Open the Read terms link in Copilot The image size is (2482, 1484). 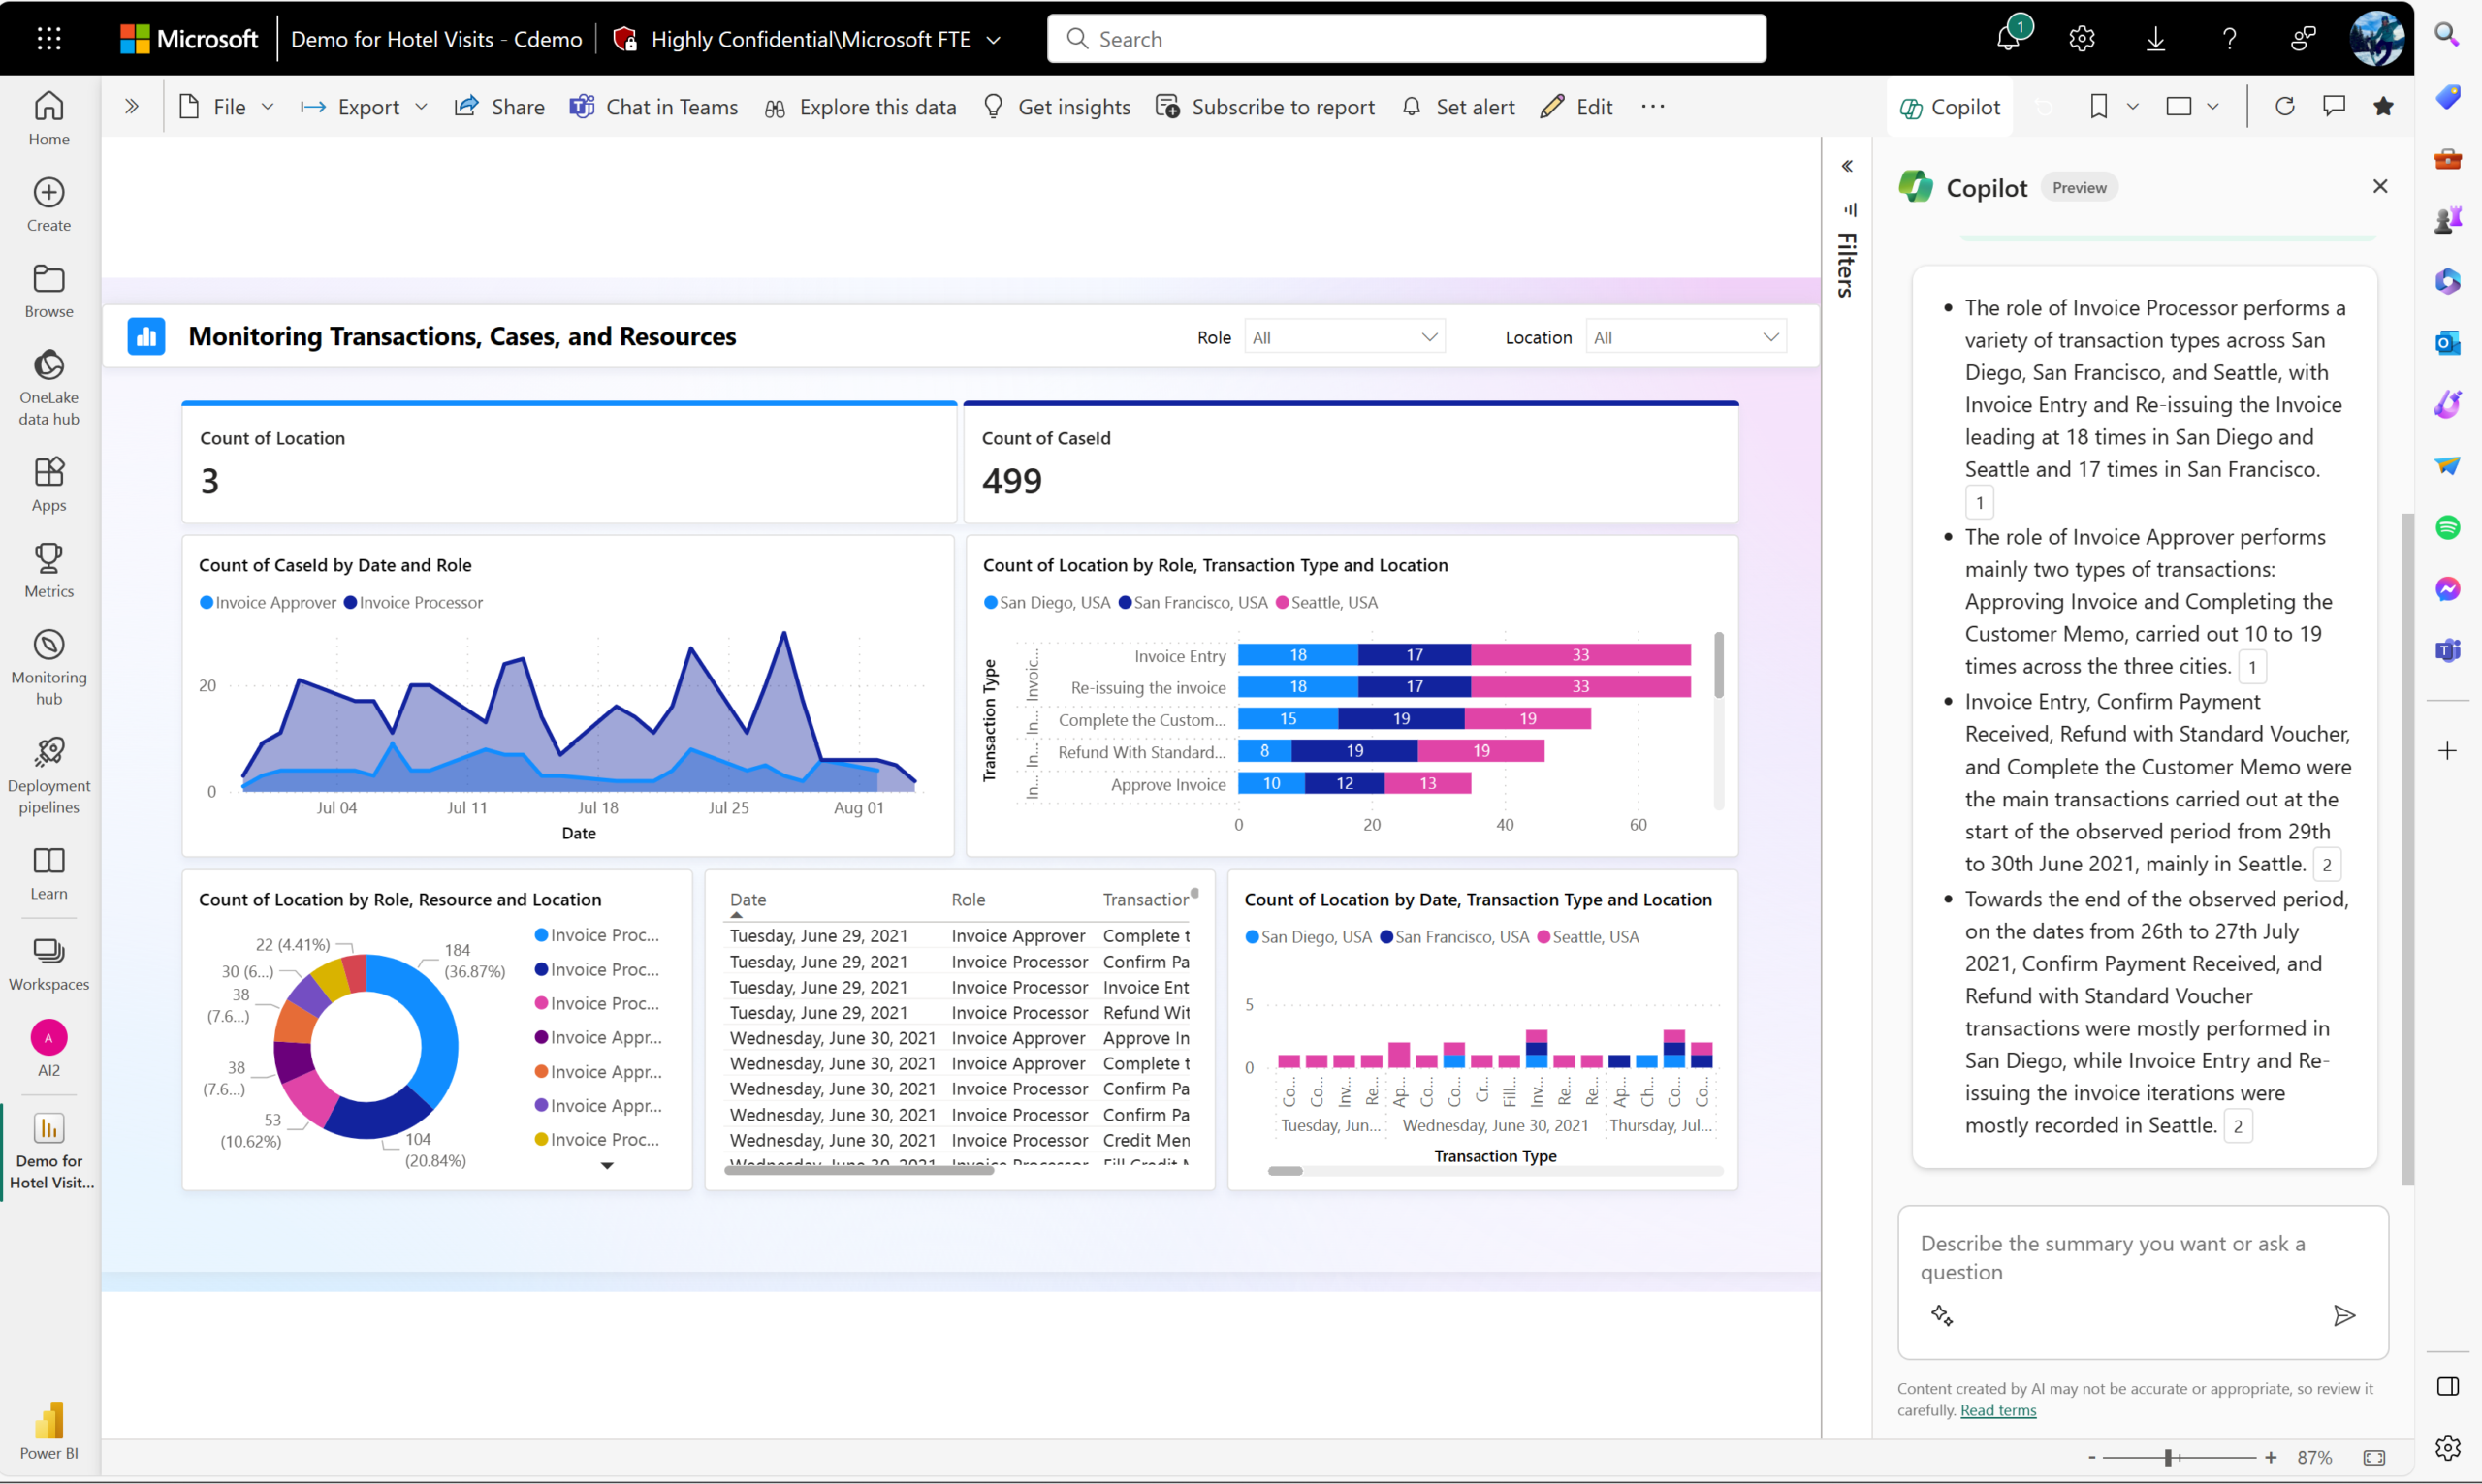(1997, 1410)
